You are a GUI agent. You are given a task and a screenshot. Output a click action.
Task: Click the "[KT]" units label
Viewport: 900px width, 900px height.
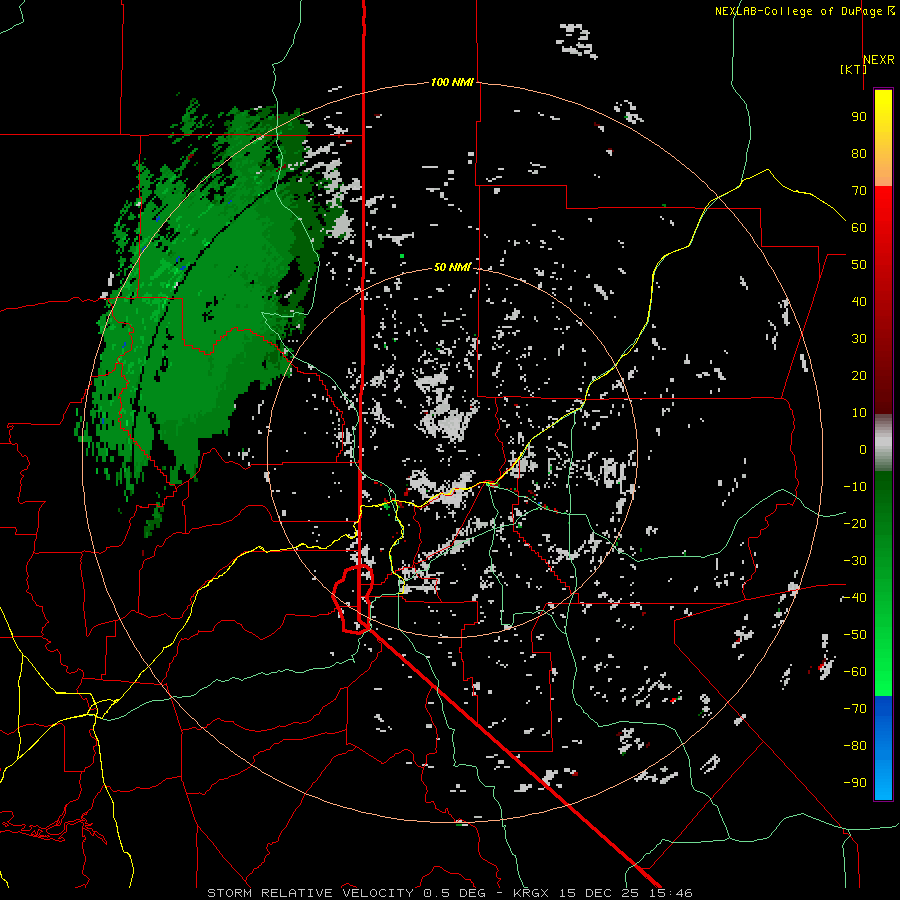point(853,69)
